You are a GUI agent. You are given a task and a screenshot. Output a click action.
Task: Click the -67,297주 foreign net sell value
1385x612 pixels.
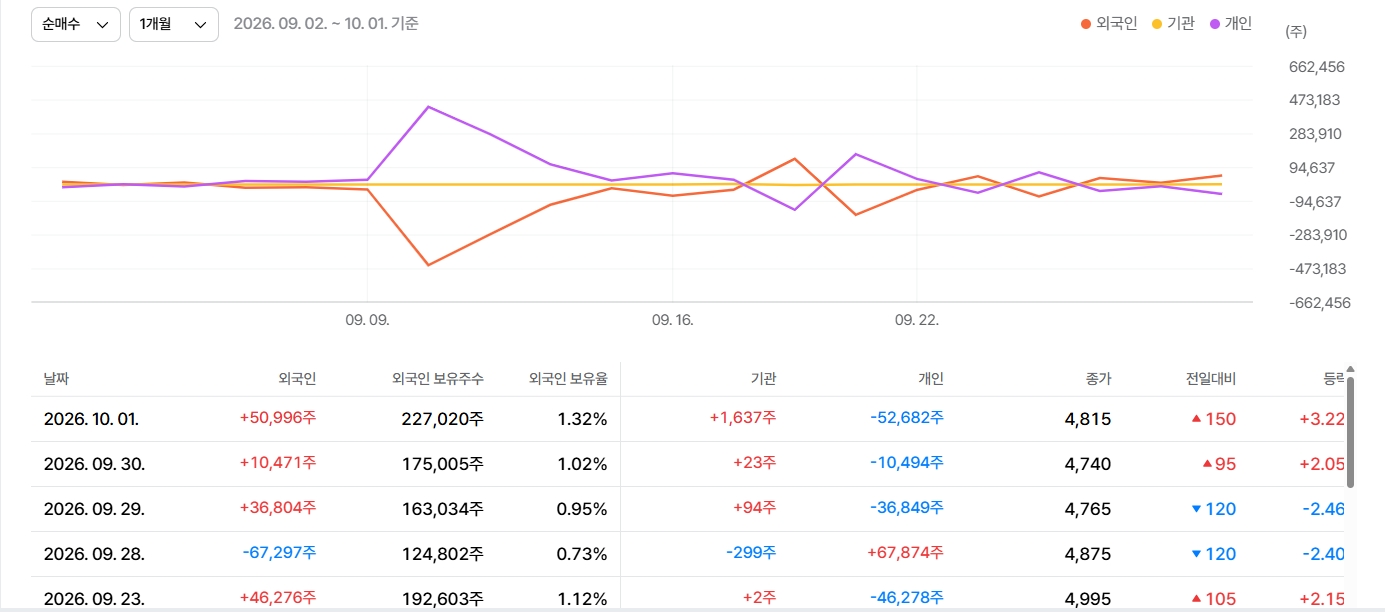pyautogui.click(x=279, y=553)
